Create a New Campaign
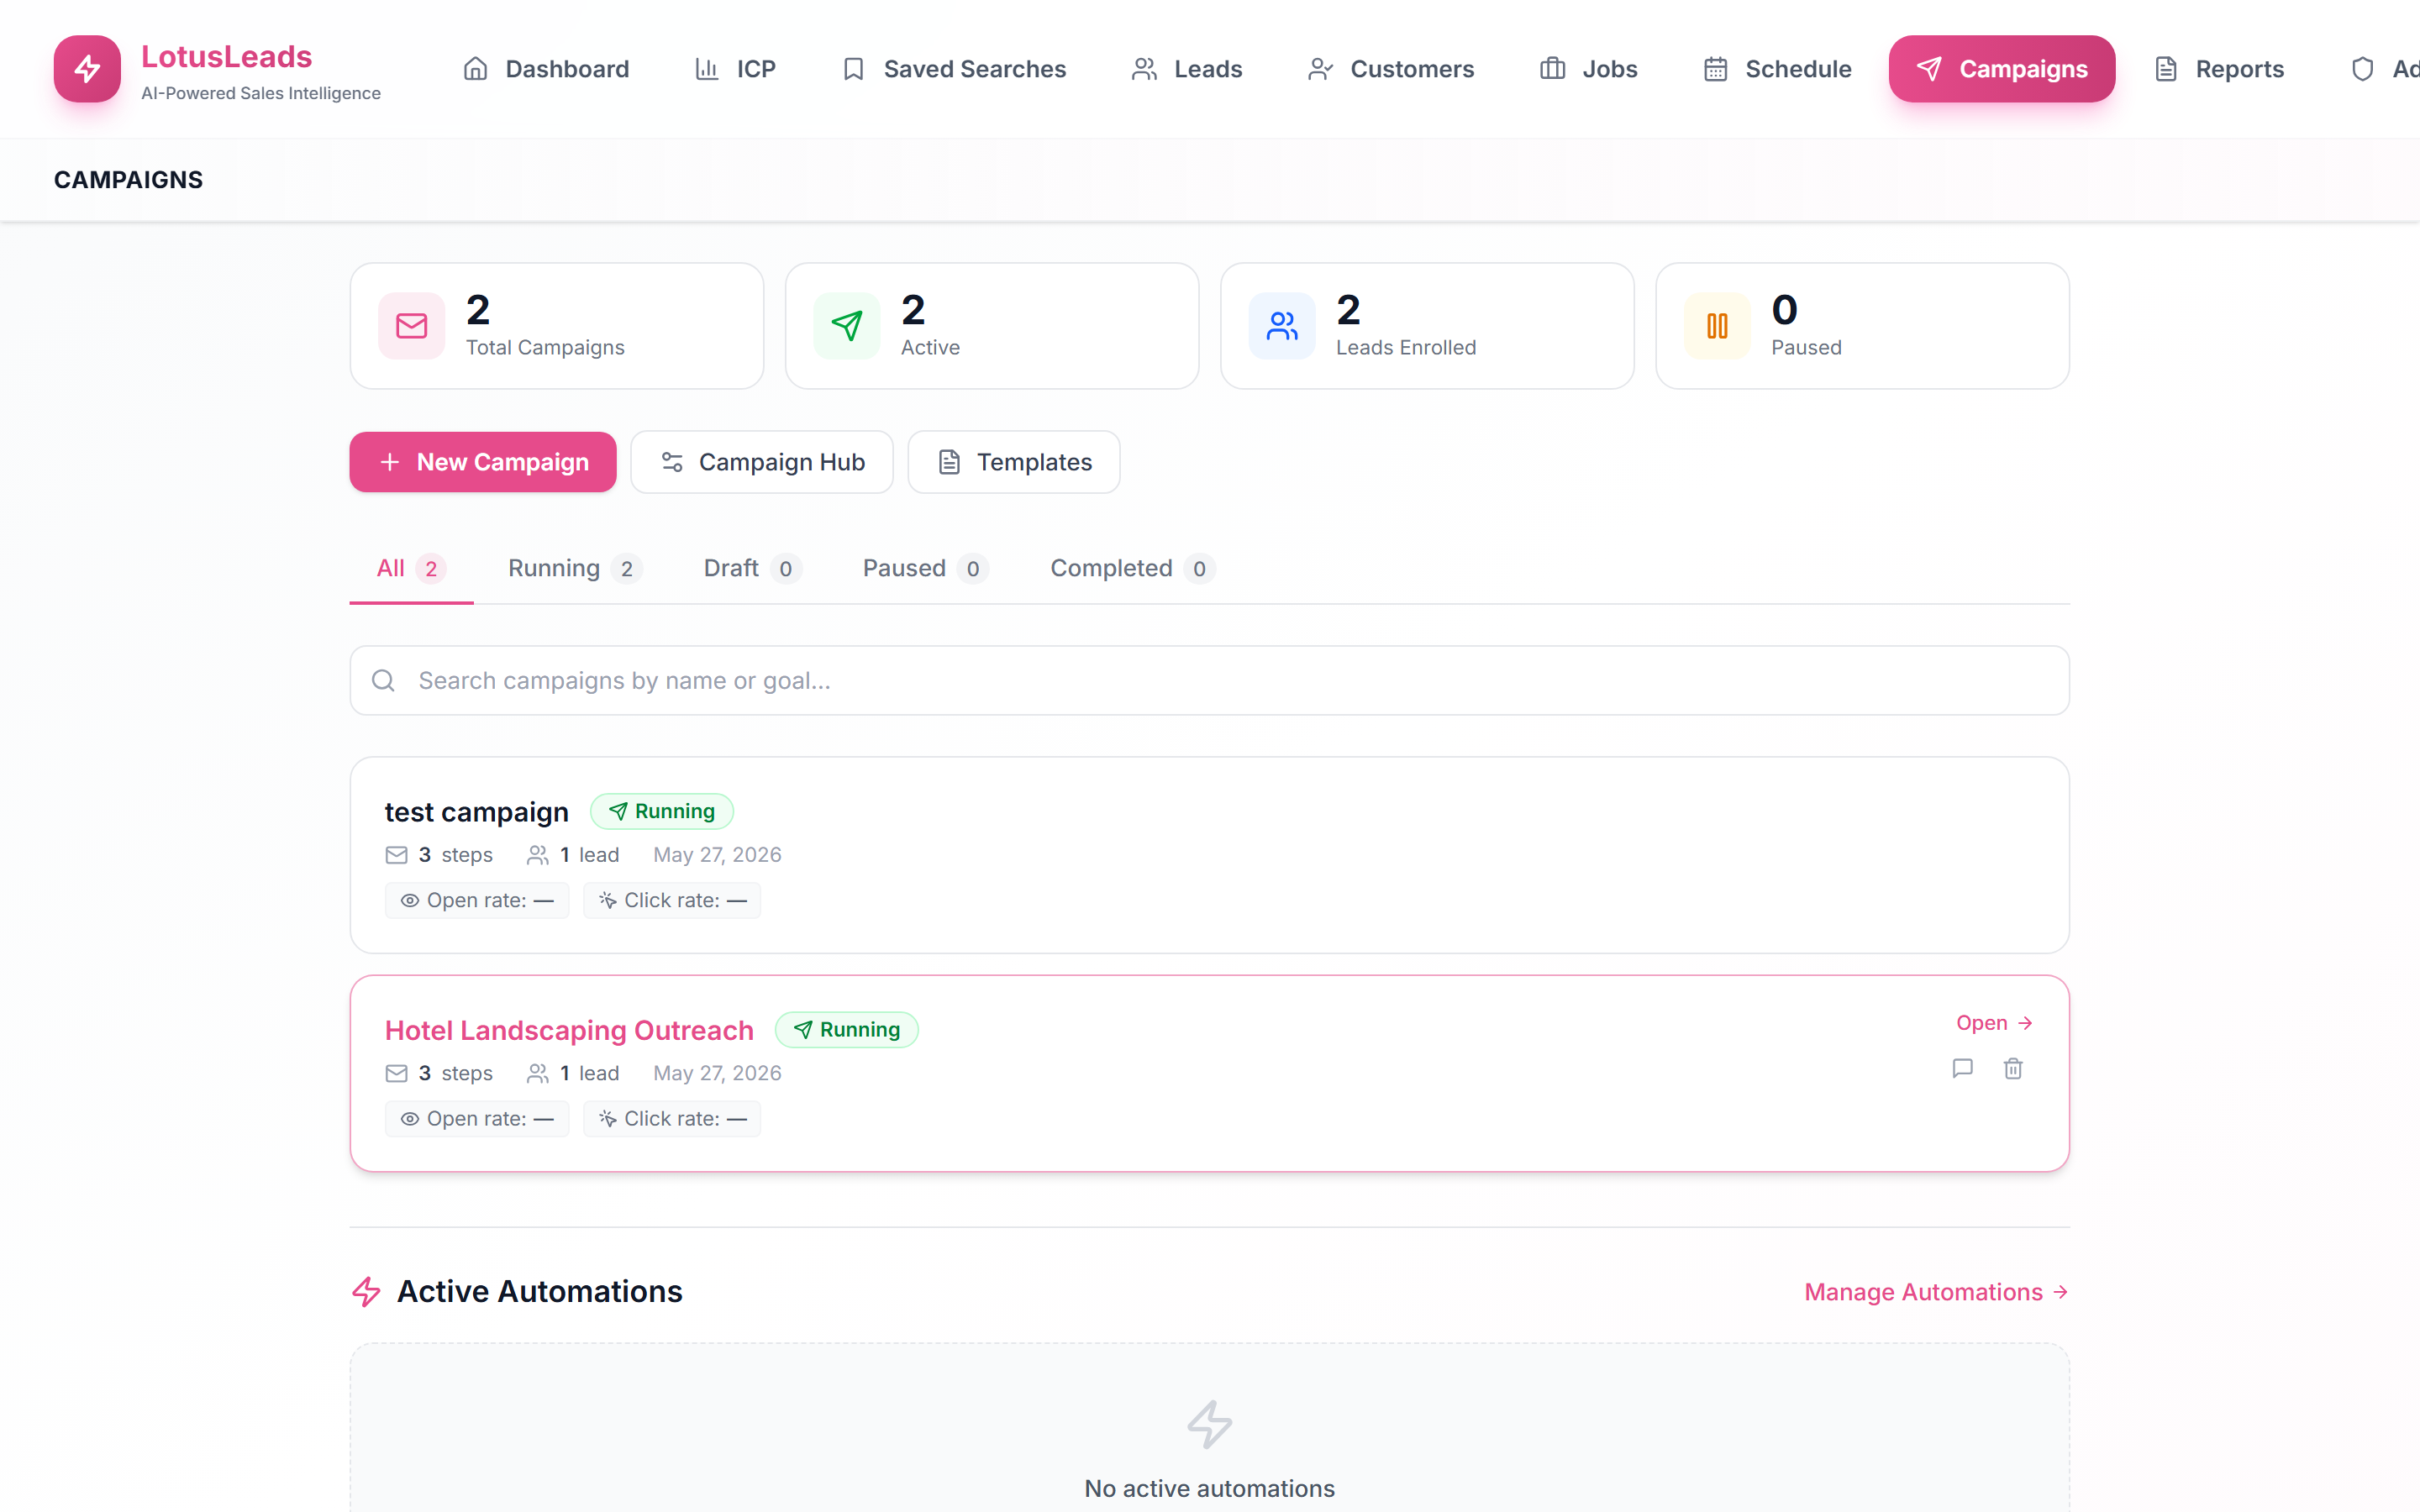Screen dimensions: 2420x1512 point(483,462)
